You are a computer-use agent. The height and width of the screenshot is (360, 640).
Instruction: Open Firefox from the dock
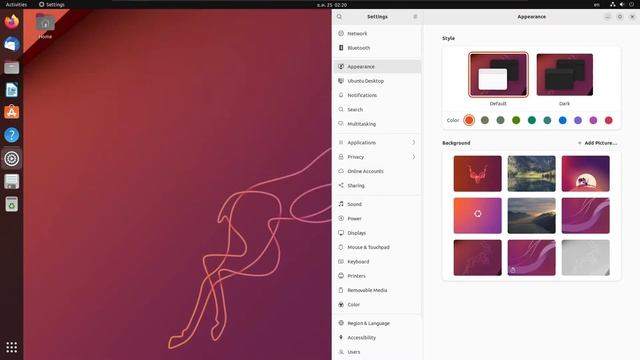[11, 21]
